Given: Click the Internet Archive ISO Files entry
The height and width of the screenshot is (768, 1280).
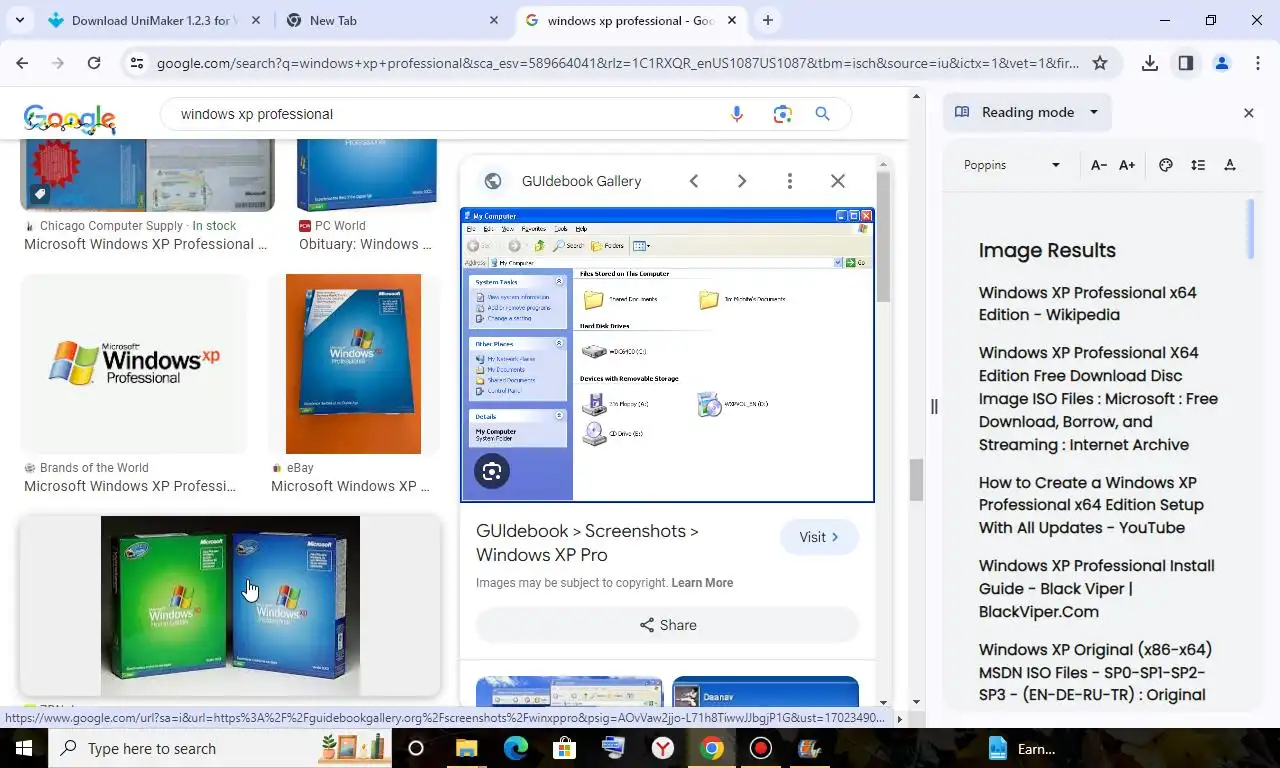Looking at the screenshot, I should click(1098, 398).
